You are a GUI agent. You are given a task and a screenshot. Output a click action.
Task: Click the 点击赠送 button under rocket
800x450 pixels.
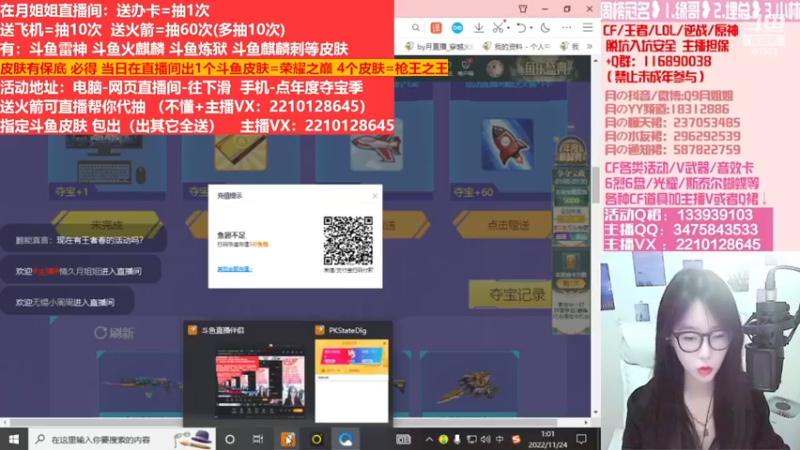(508, 224)
